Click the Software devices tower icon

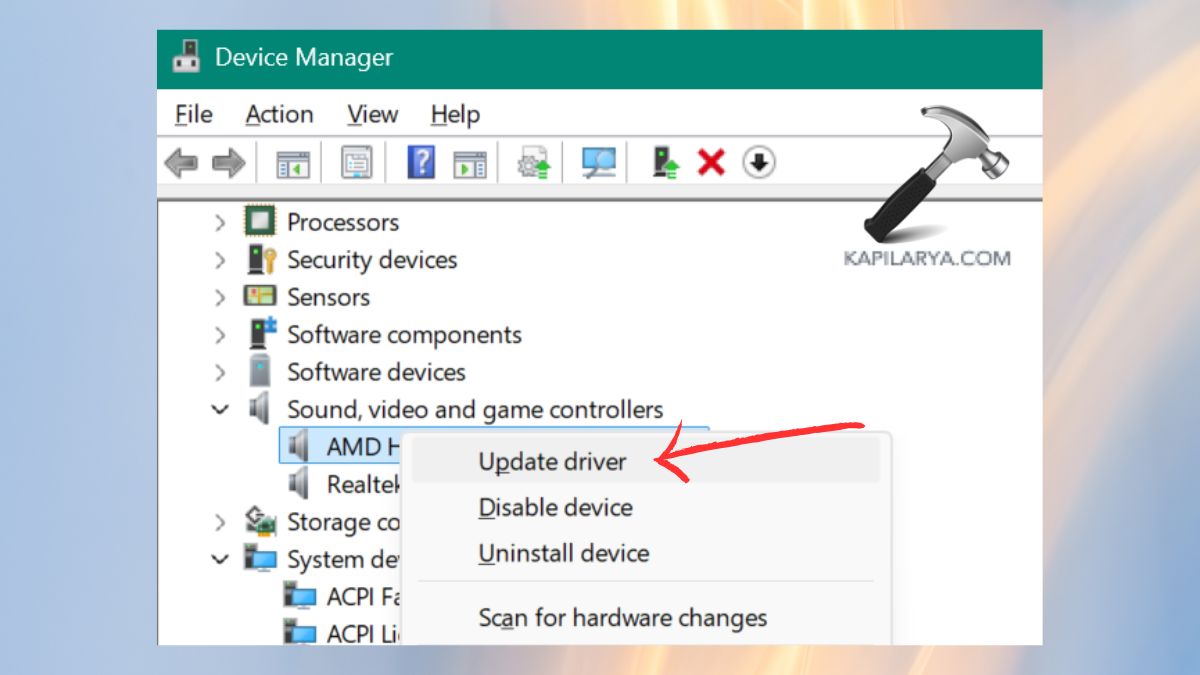[260, 371]
